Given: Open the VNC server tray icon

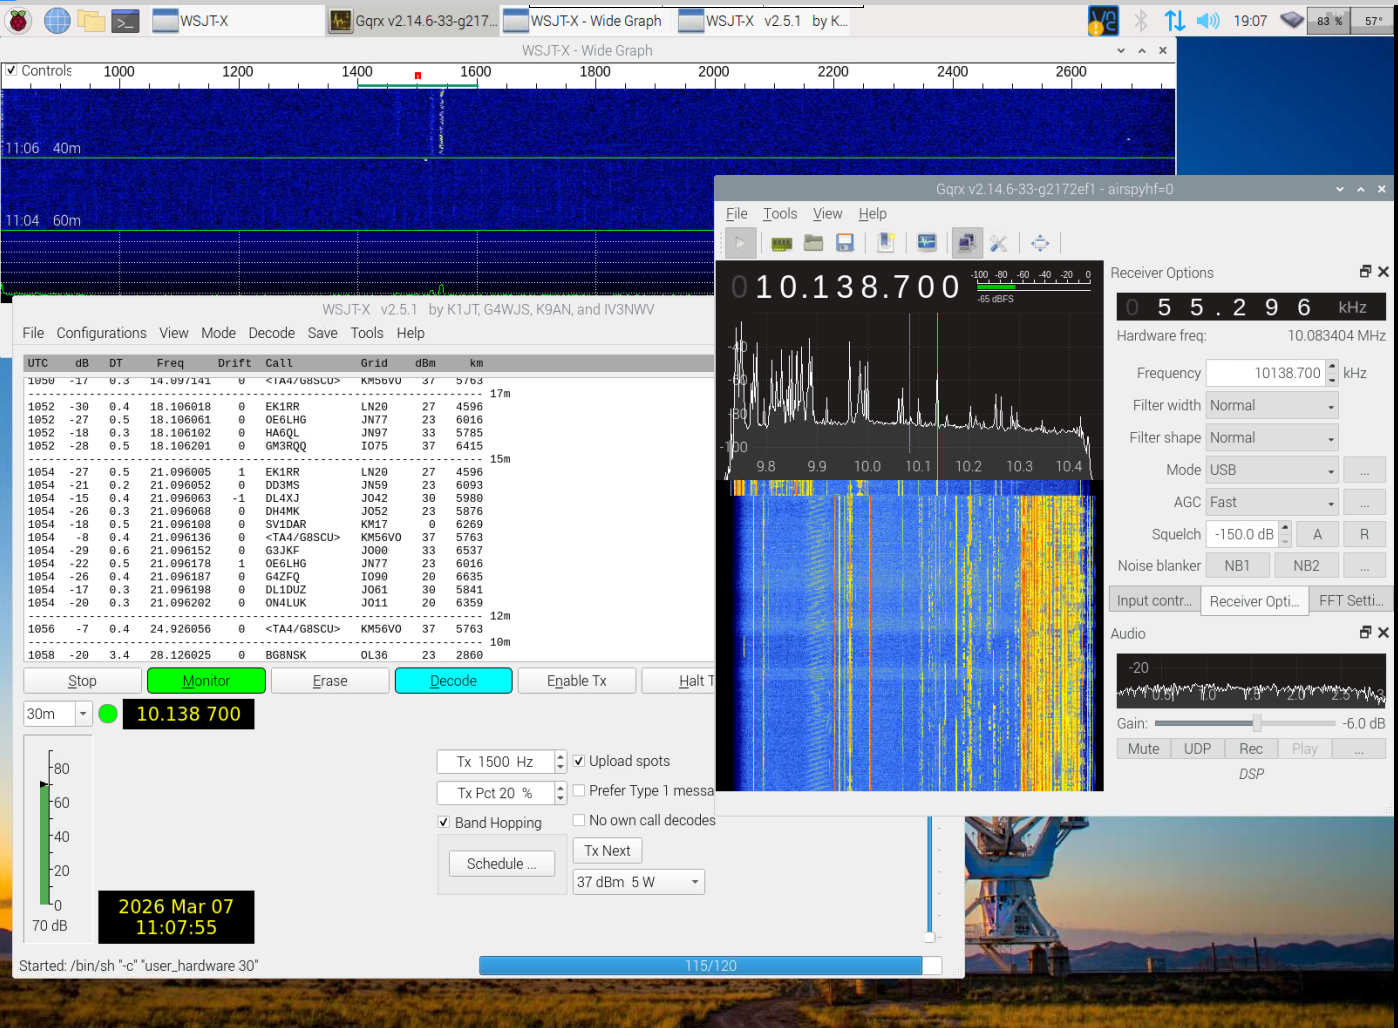Looking at the screenshot, I should tap(1103, 20).
